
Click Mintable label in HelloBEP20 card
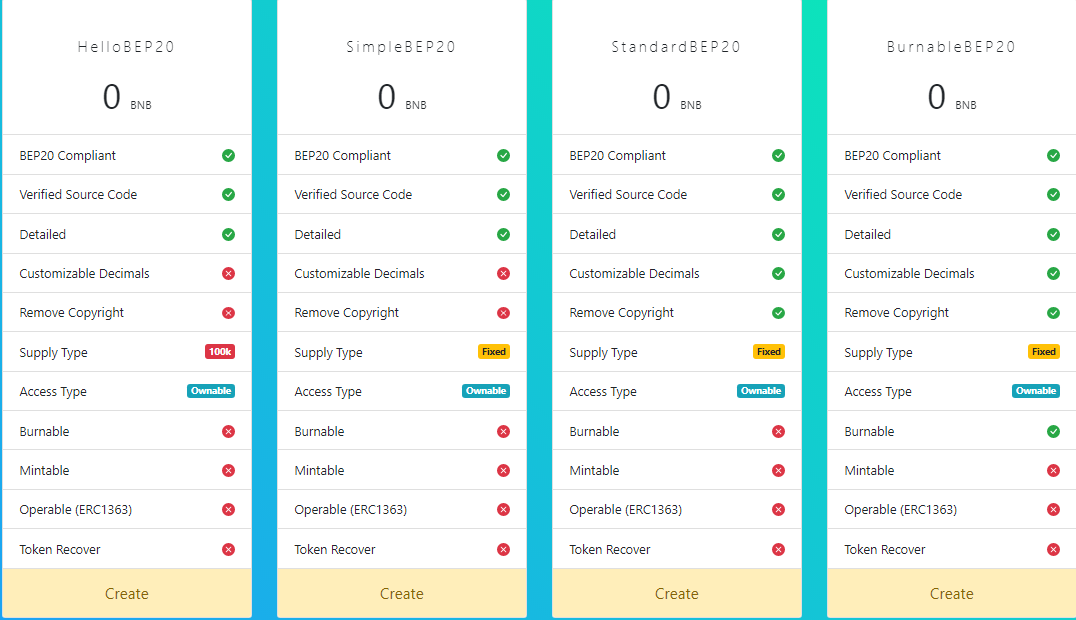tap(45, 470)
